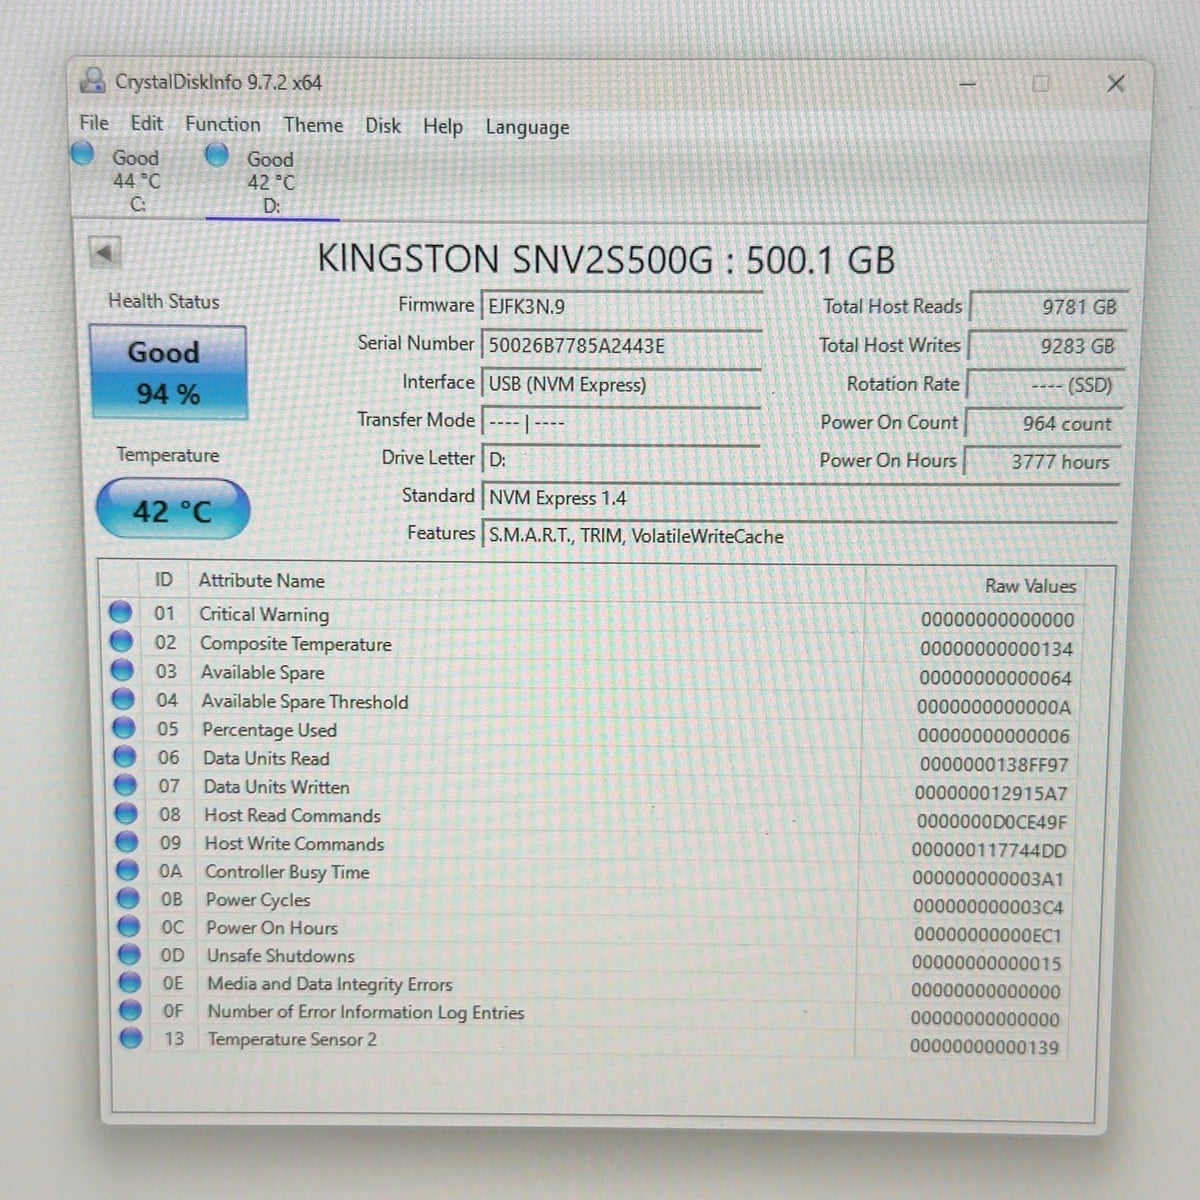This screenshot has width=1200, height=1200.
Task: Click status orb for Host Read Commands
Action: (x=126, y=814)
